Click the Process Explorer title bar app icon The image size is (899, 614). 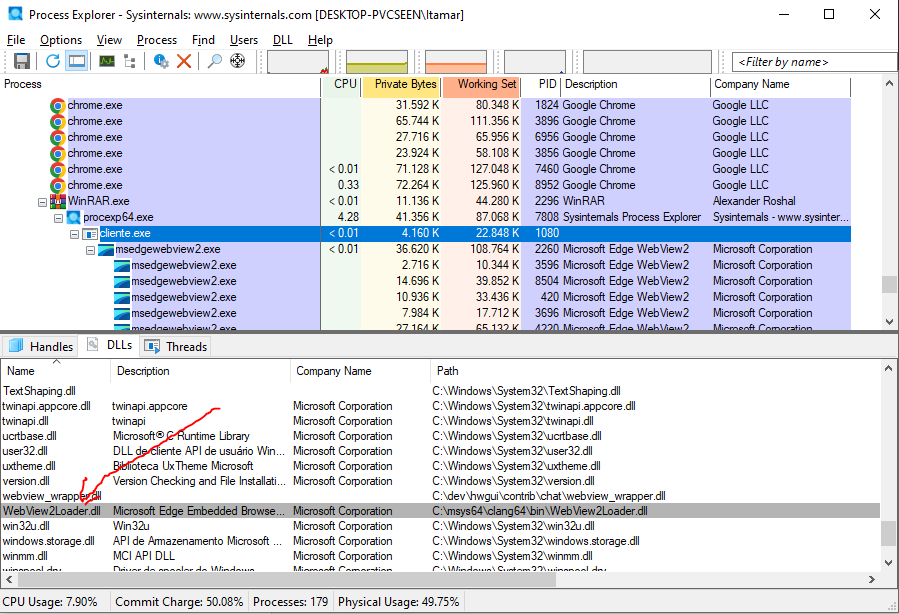(15, 14)
